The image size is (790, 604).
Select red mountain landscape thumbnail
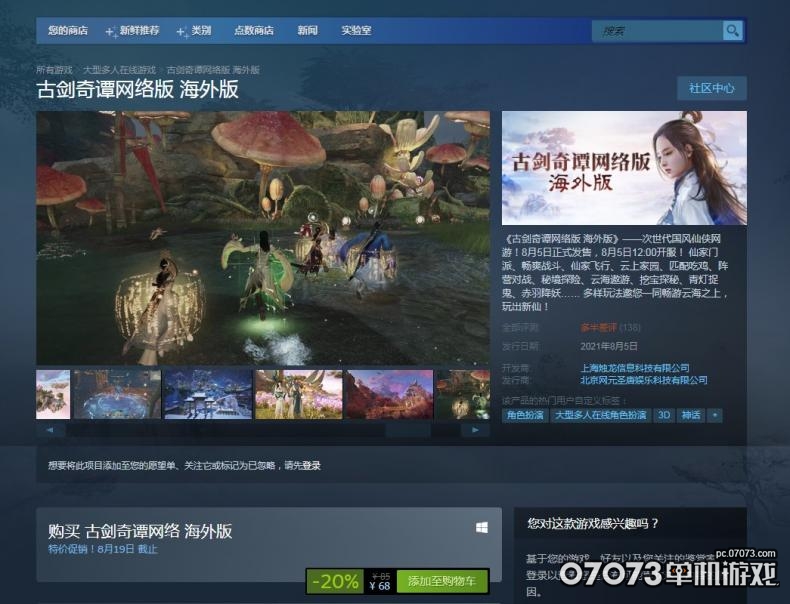(389, 394)
